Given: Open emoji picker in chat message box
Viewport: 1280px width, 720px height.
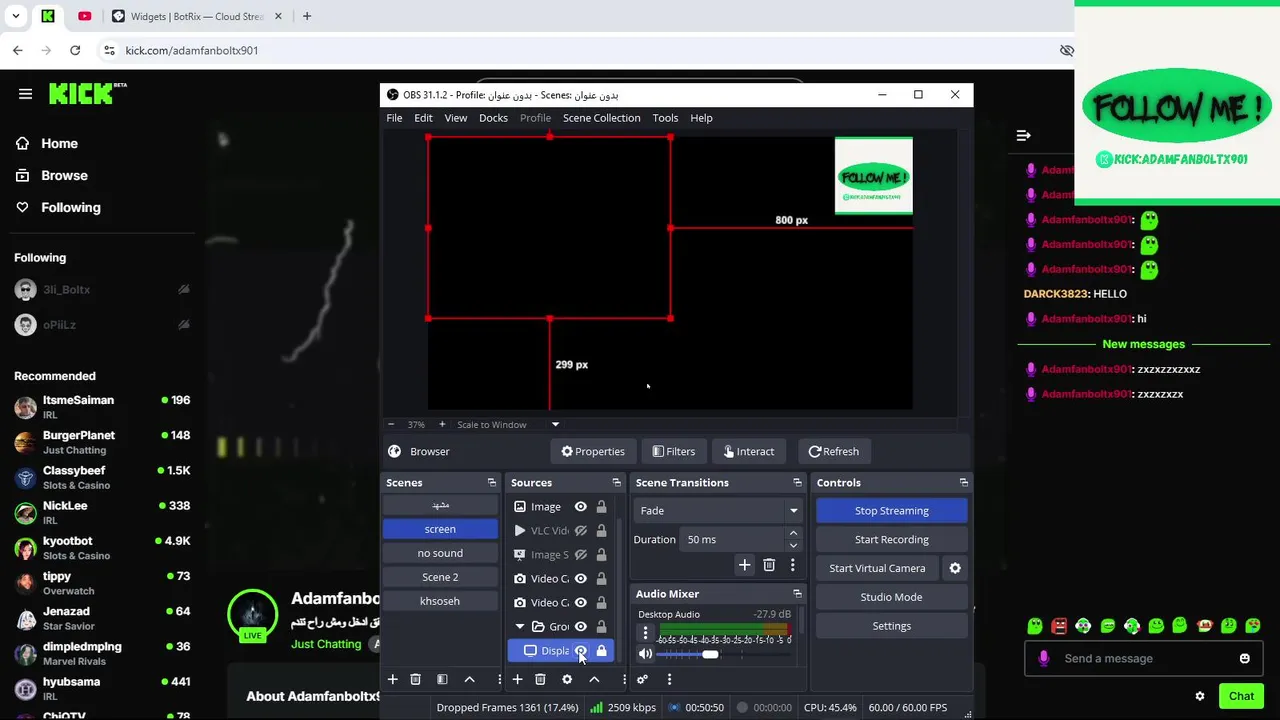Looking at the screenshot, I should click(1244, 658).
